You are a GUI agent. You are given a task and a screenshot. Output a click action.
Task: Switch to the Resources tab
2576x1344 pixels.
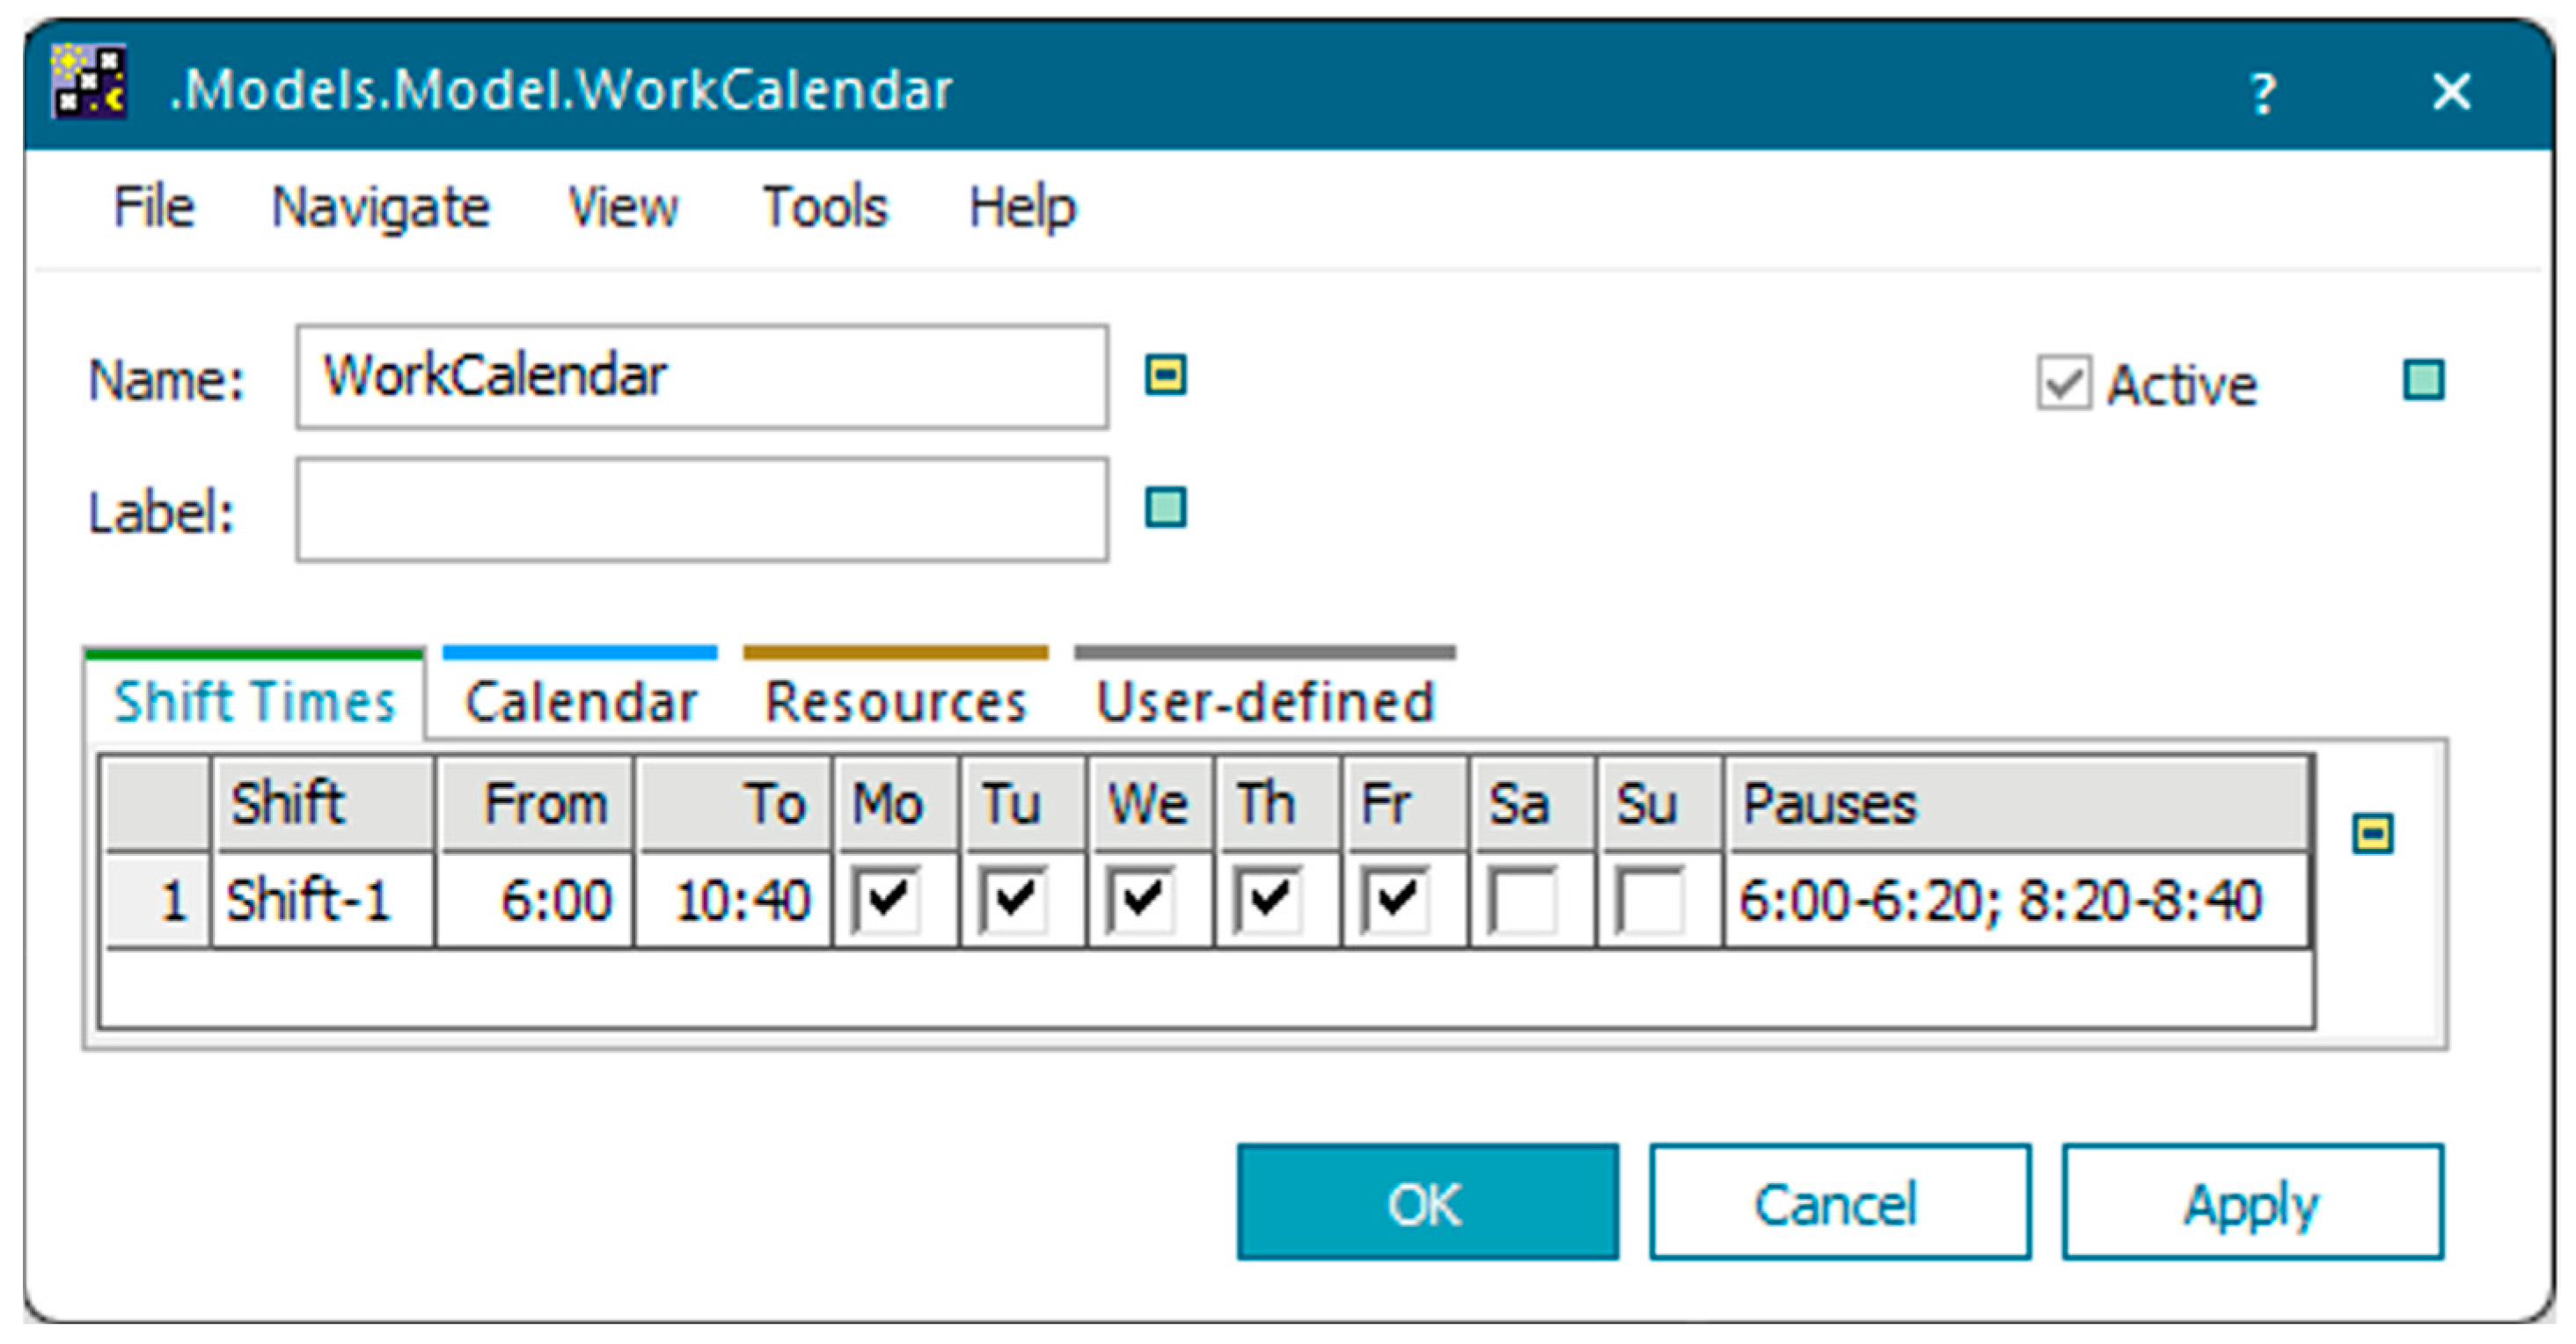pyautogui.click(x=895, y=701)
